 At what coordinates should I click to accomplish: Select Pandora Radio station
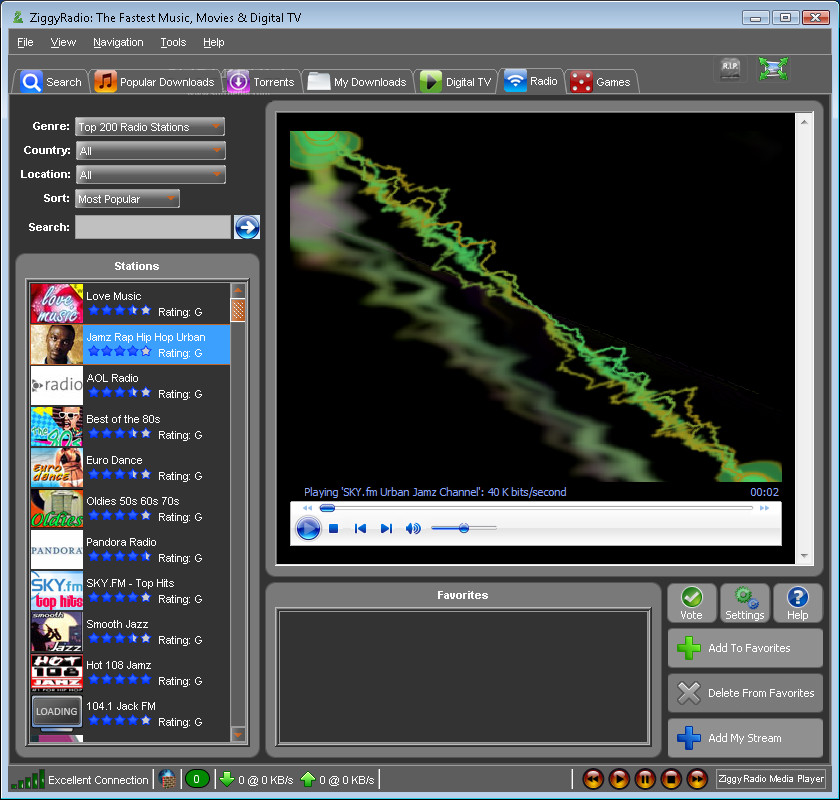(130, 550)
